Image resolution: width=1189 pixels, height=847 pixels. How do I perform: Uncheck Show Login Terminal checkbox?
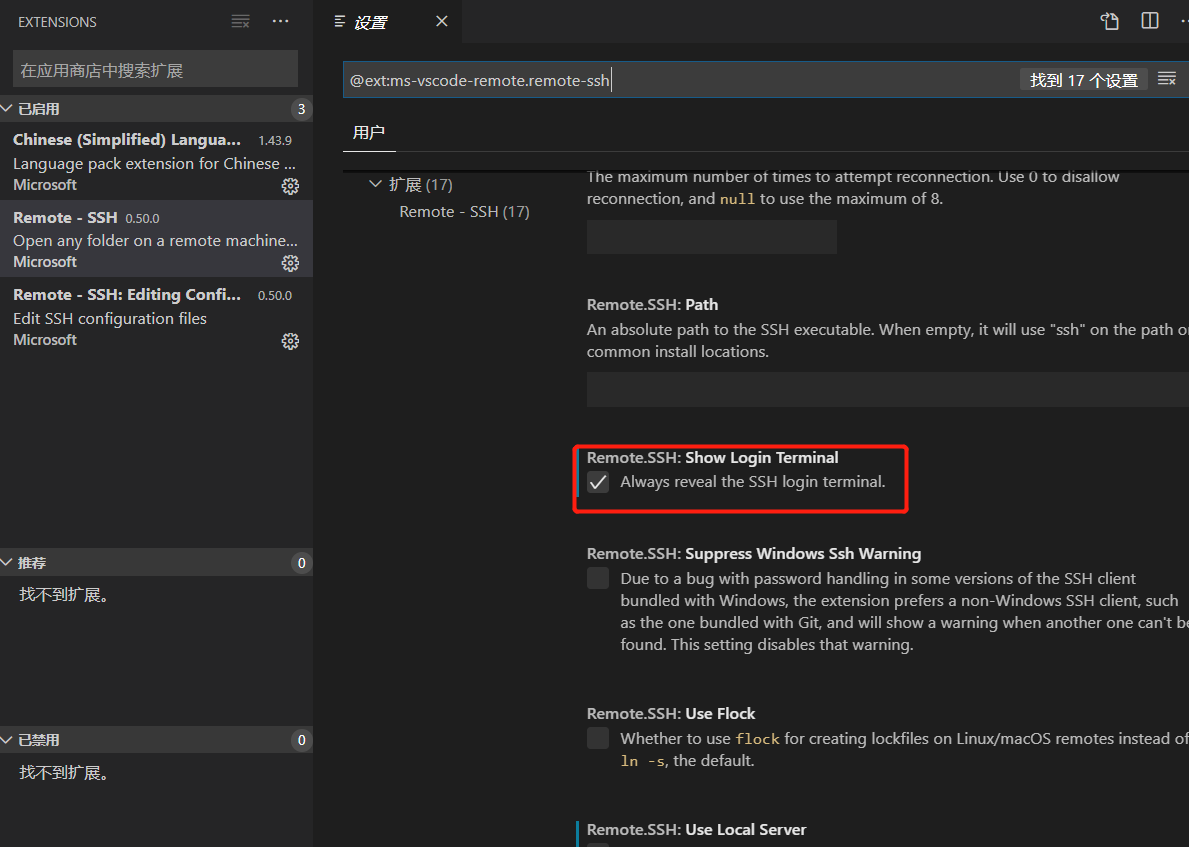[x=598, y=482]
